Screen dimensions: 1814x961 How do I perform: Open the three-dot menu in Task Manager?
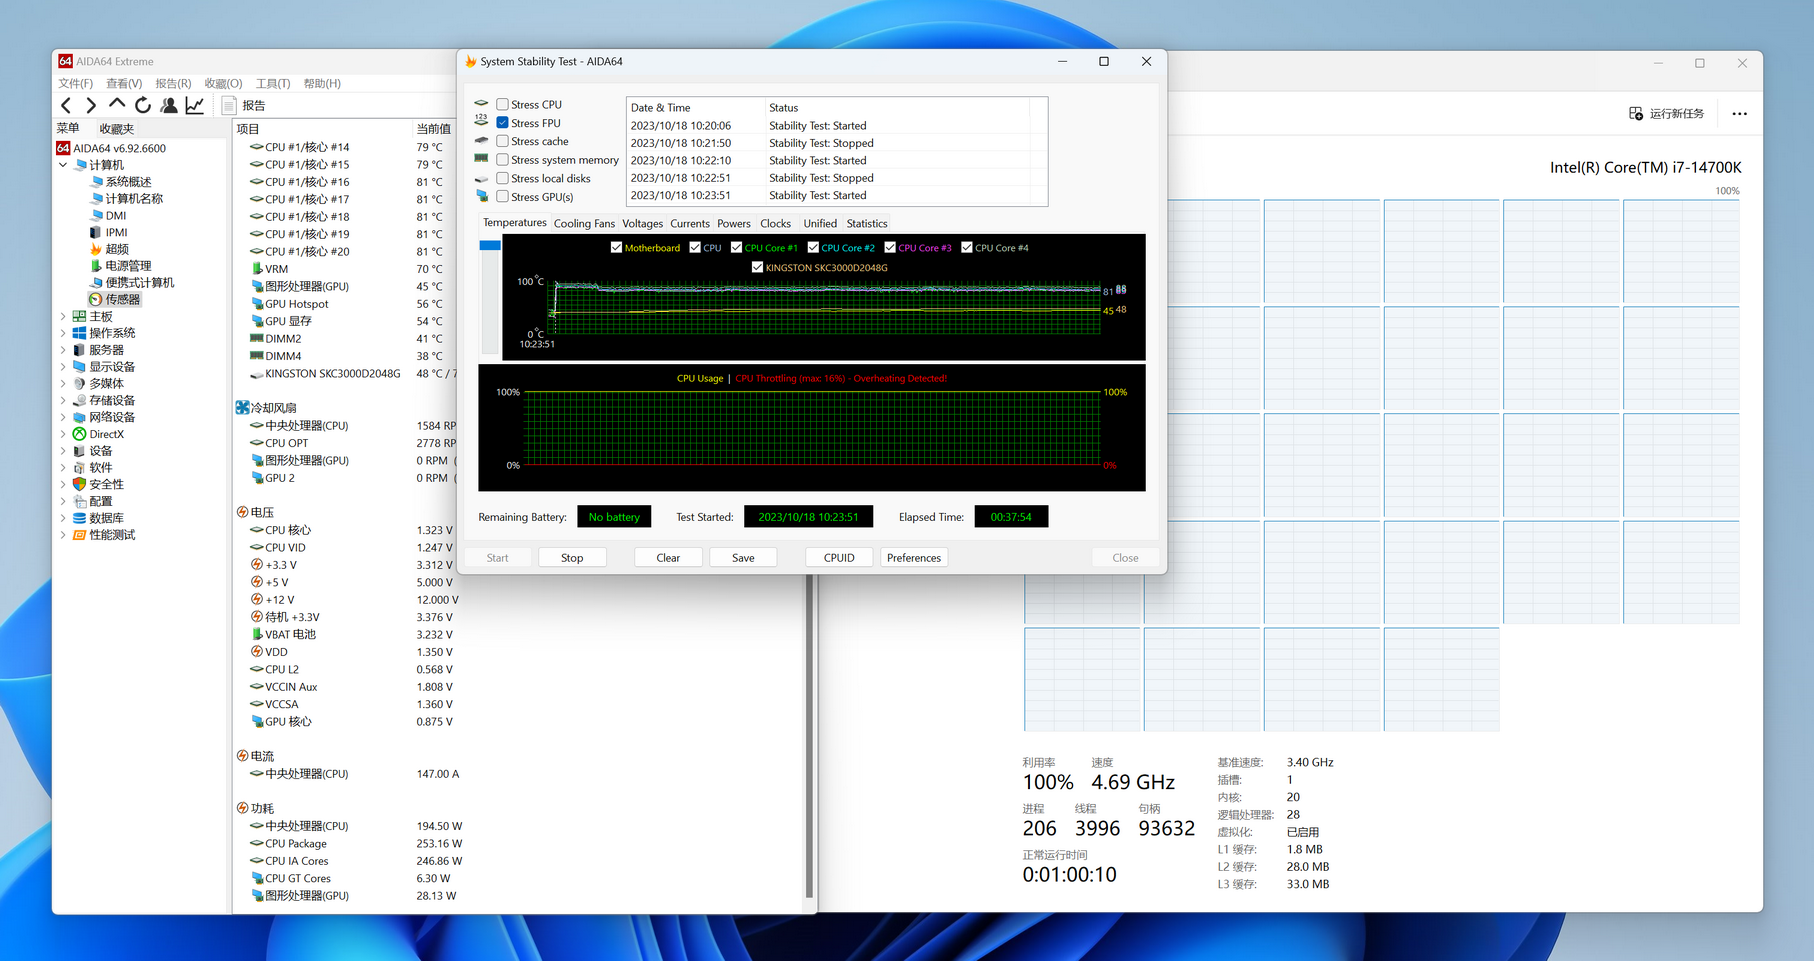[x=1740, y=114]
